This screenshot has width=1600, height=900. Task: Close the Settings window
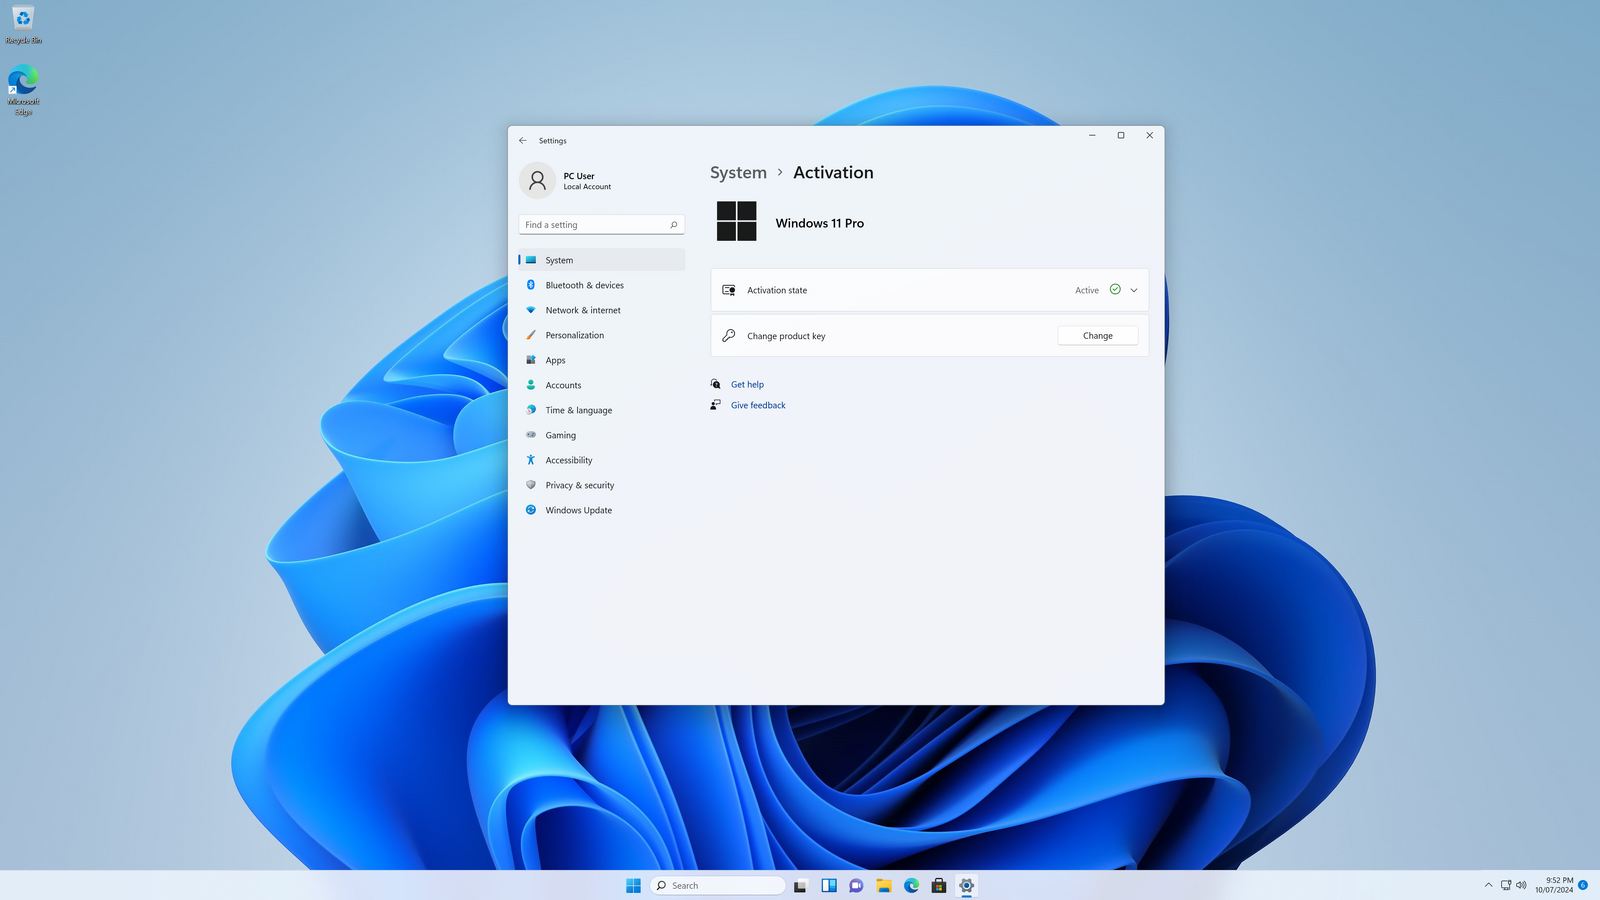(x=1150, y=135)
